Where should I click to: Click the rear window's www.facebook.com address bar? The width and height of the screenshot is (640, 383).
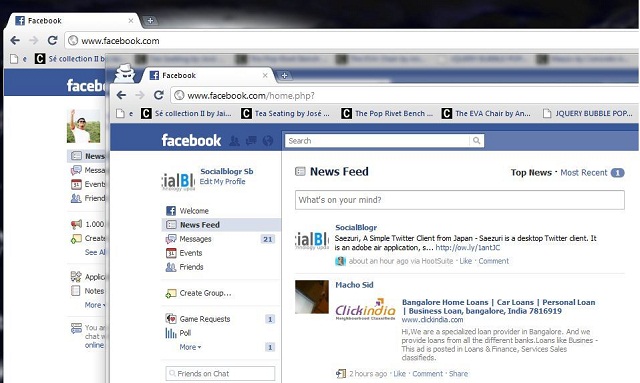point(351,40)
